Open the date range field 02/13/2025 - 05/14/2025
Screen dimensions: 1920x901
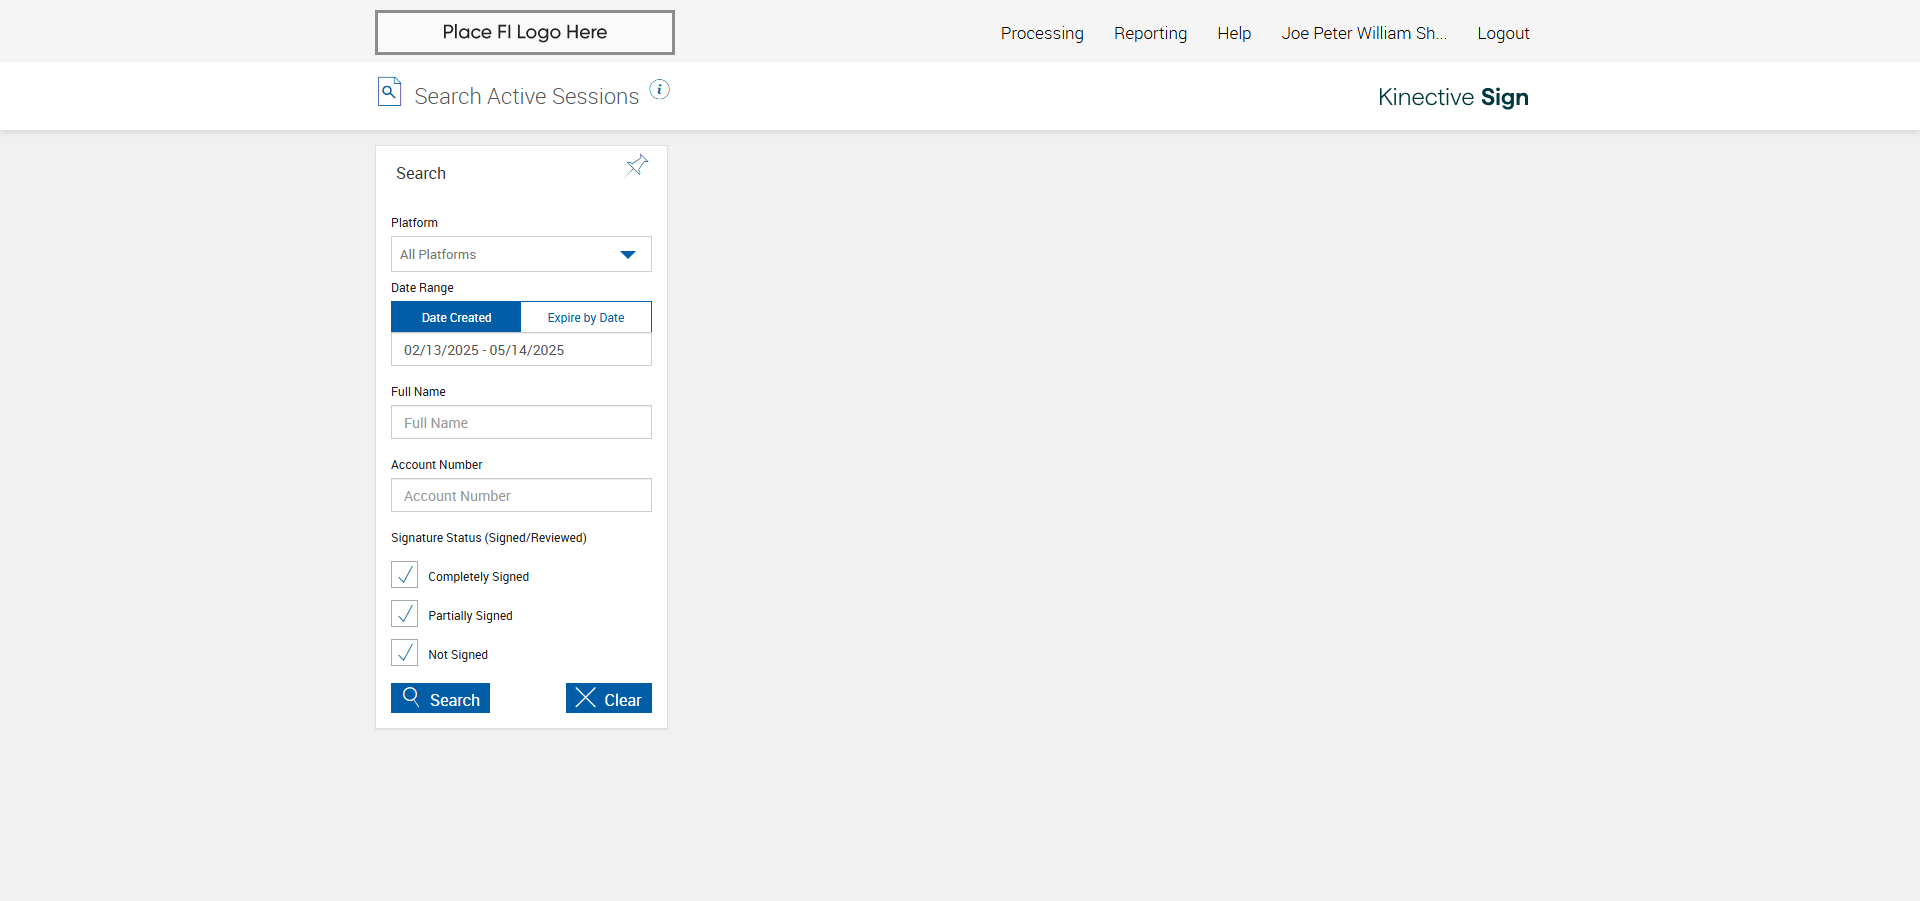pos(521,350)
